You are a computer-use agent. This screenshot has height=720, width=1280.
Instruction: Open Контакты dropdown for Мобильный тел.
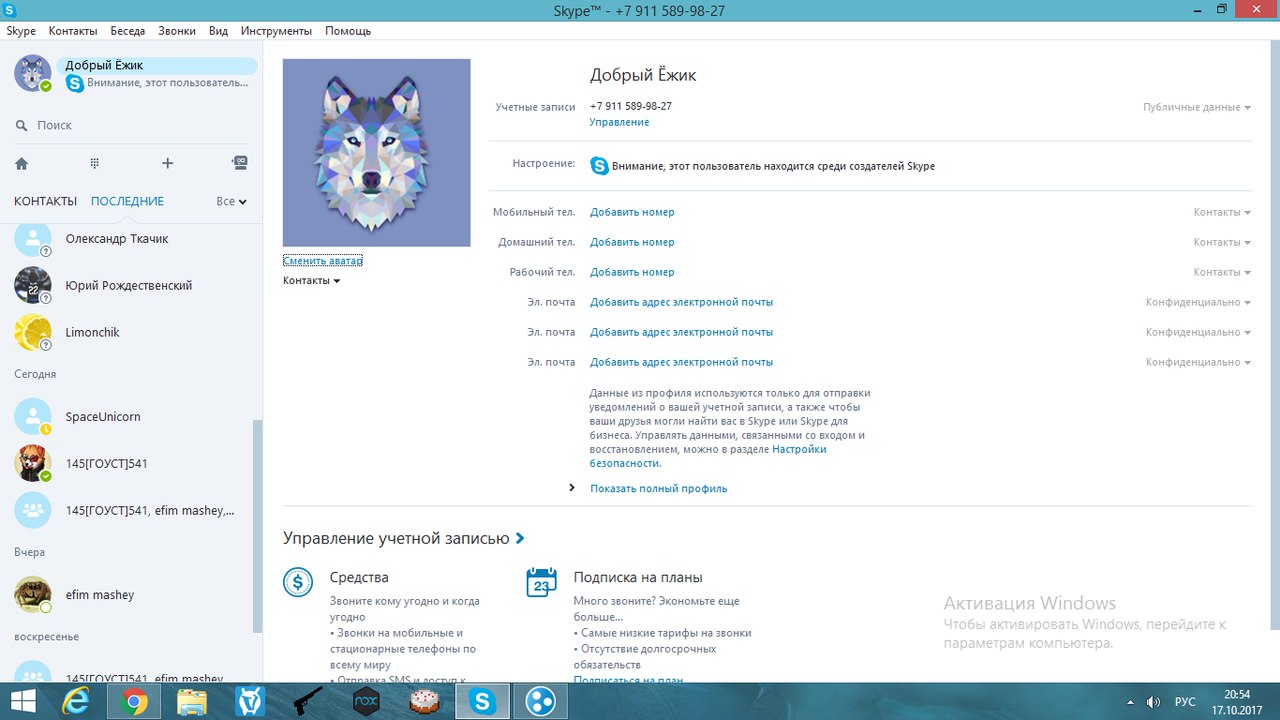(1222, 212)
